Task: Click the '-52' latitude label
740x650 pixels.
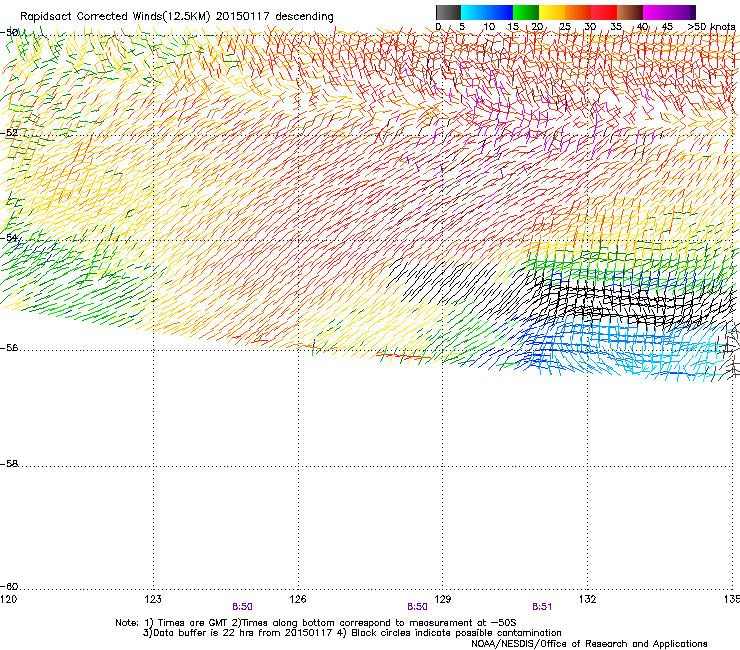Action: [x=9, y=133]
